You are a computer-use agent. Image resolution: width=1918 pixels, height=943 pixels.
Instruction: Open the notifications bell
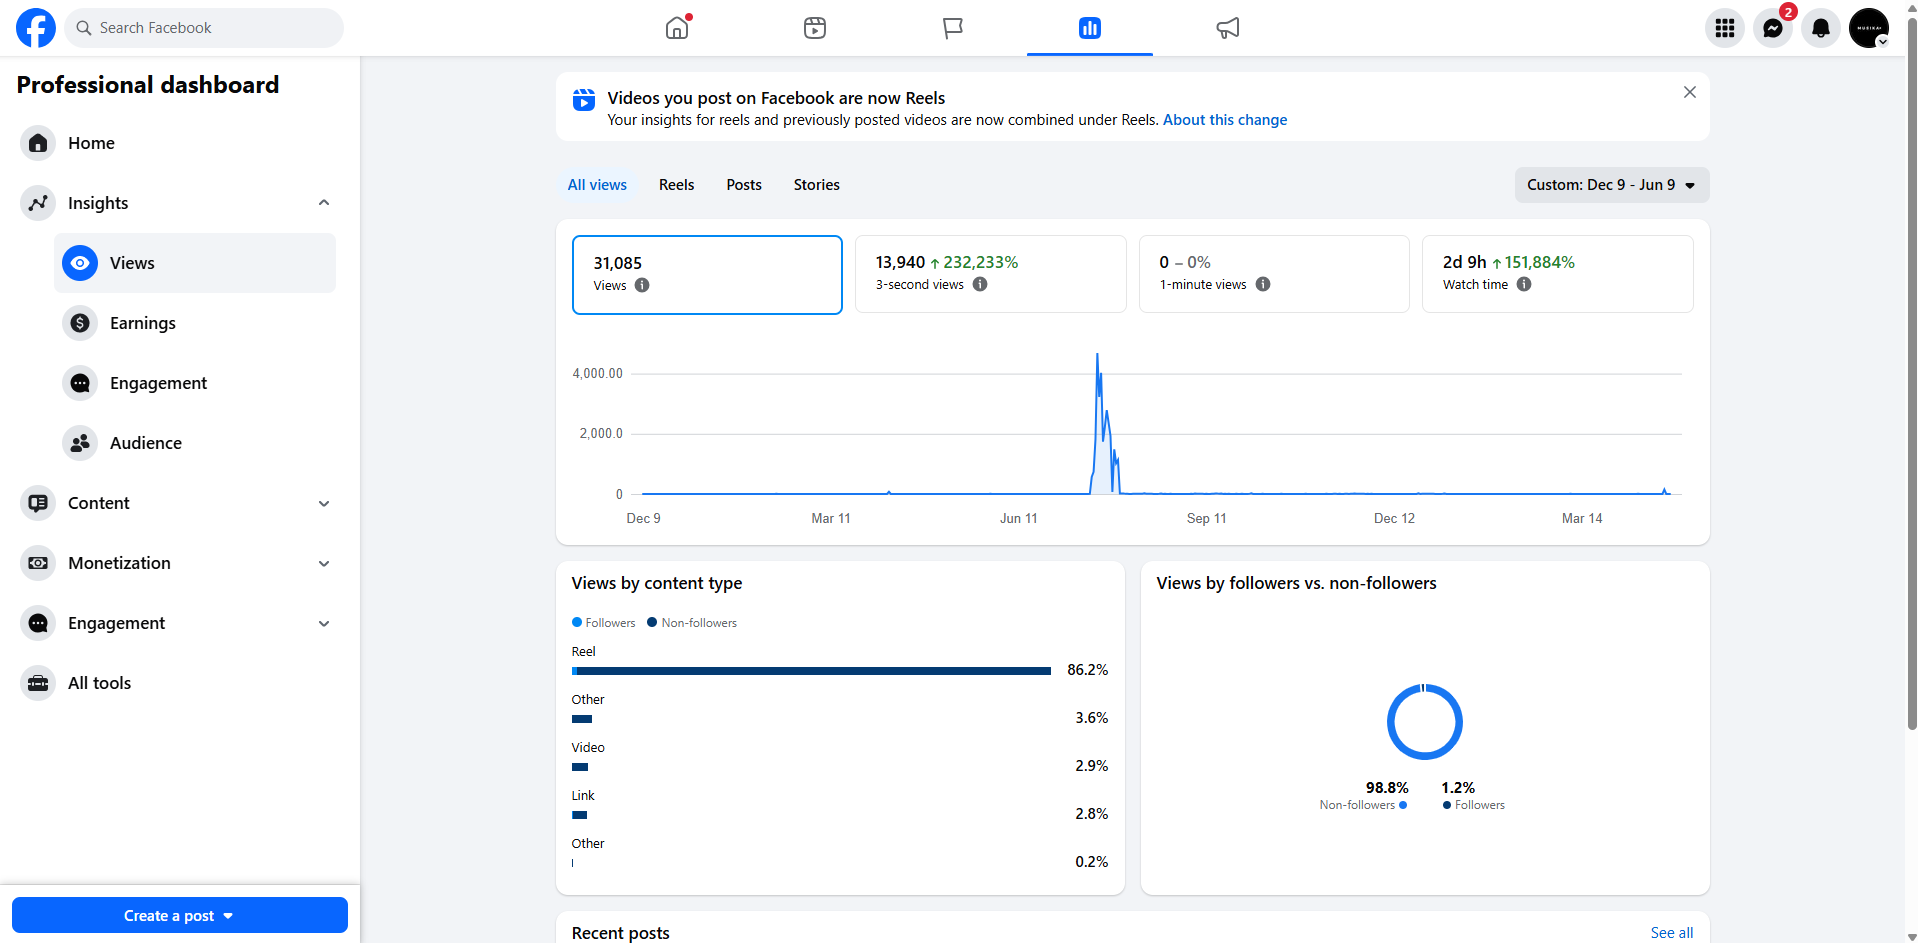pyautogui.click(x=1821, y=28)
